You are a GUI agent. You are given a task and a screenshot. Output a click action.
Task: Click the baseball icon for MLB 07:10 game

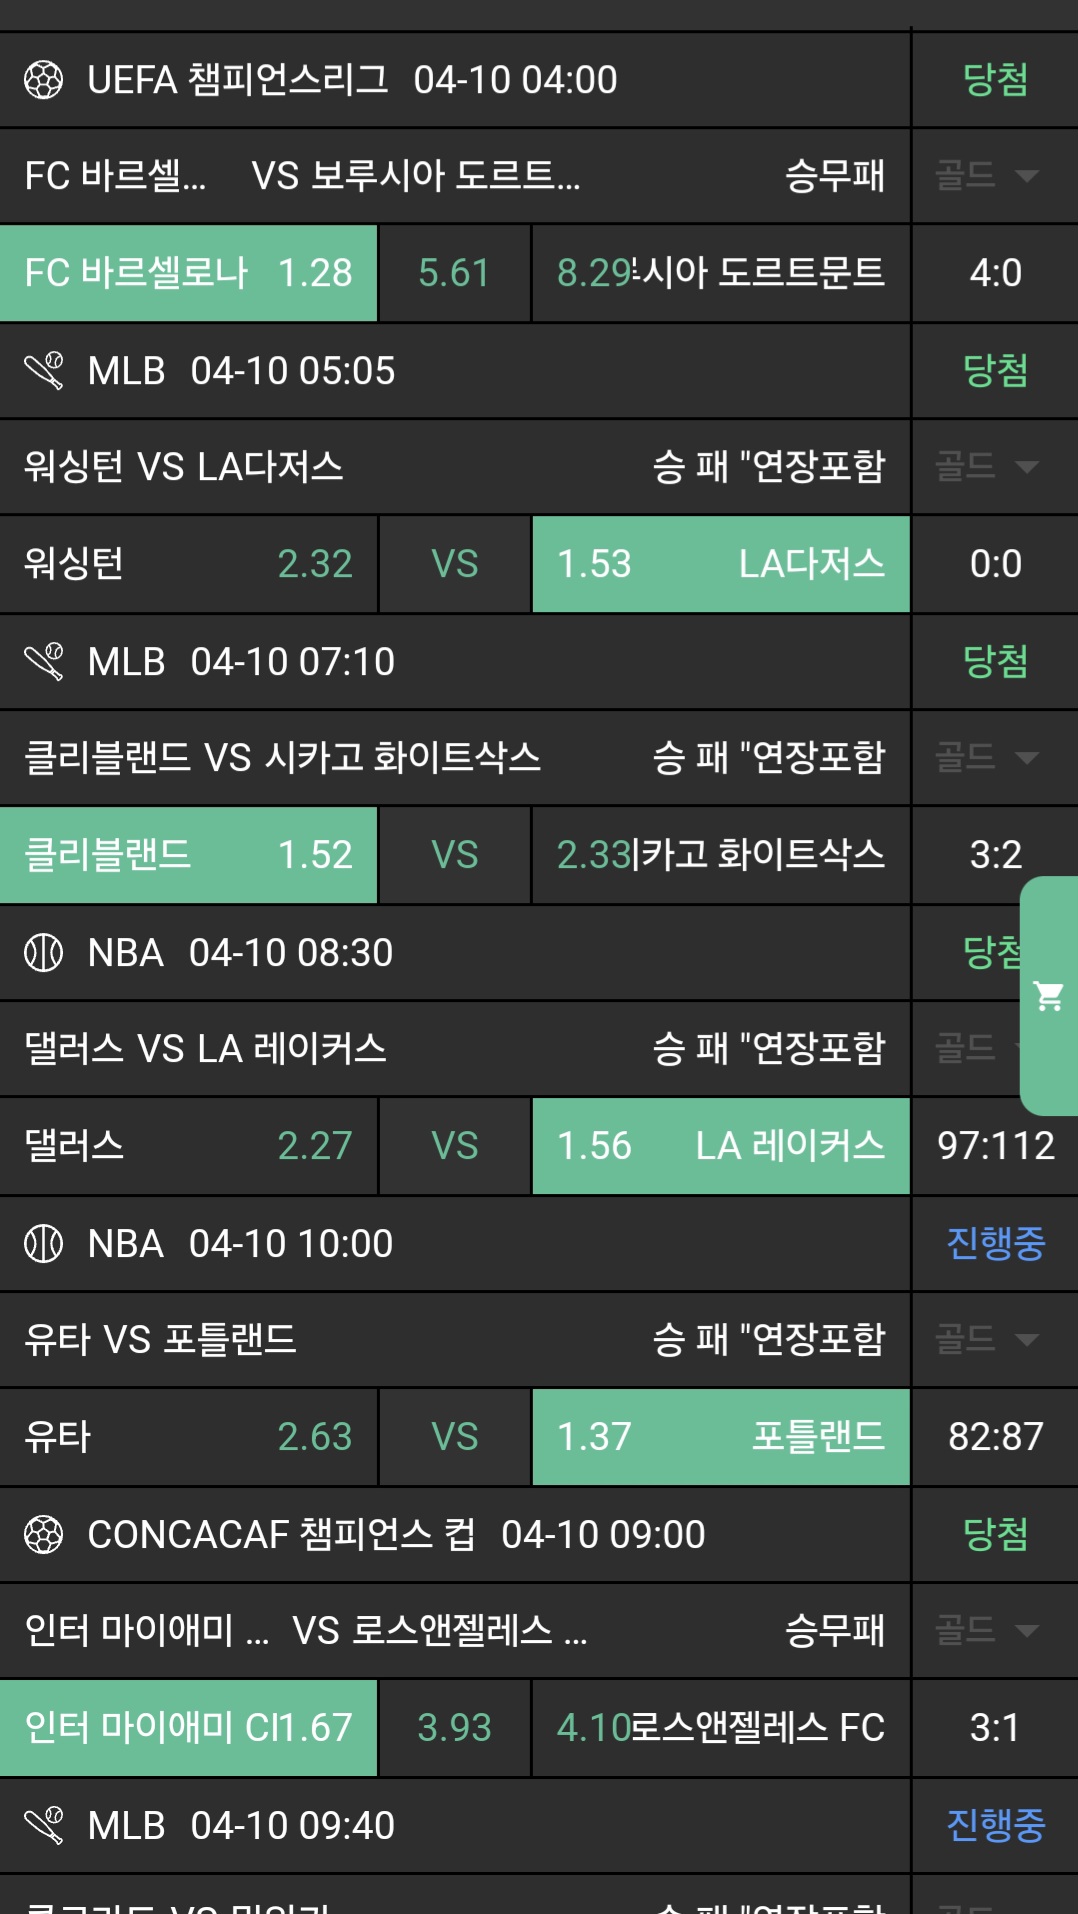click(x=43, y=662)
